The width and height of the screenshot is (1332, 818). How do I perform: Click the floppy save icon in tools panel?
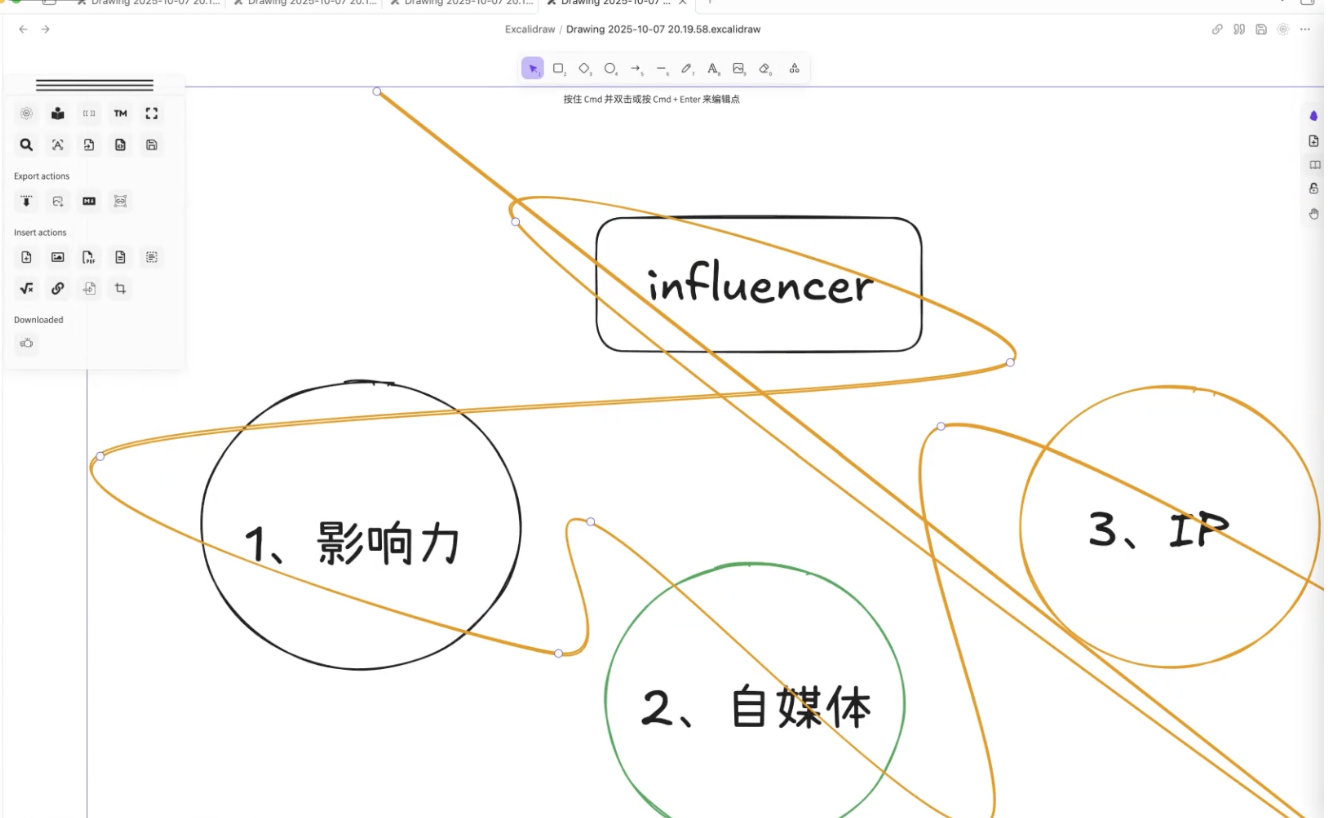pyautogui.click(x=152, y=145)
